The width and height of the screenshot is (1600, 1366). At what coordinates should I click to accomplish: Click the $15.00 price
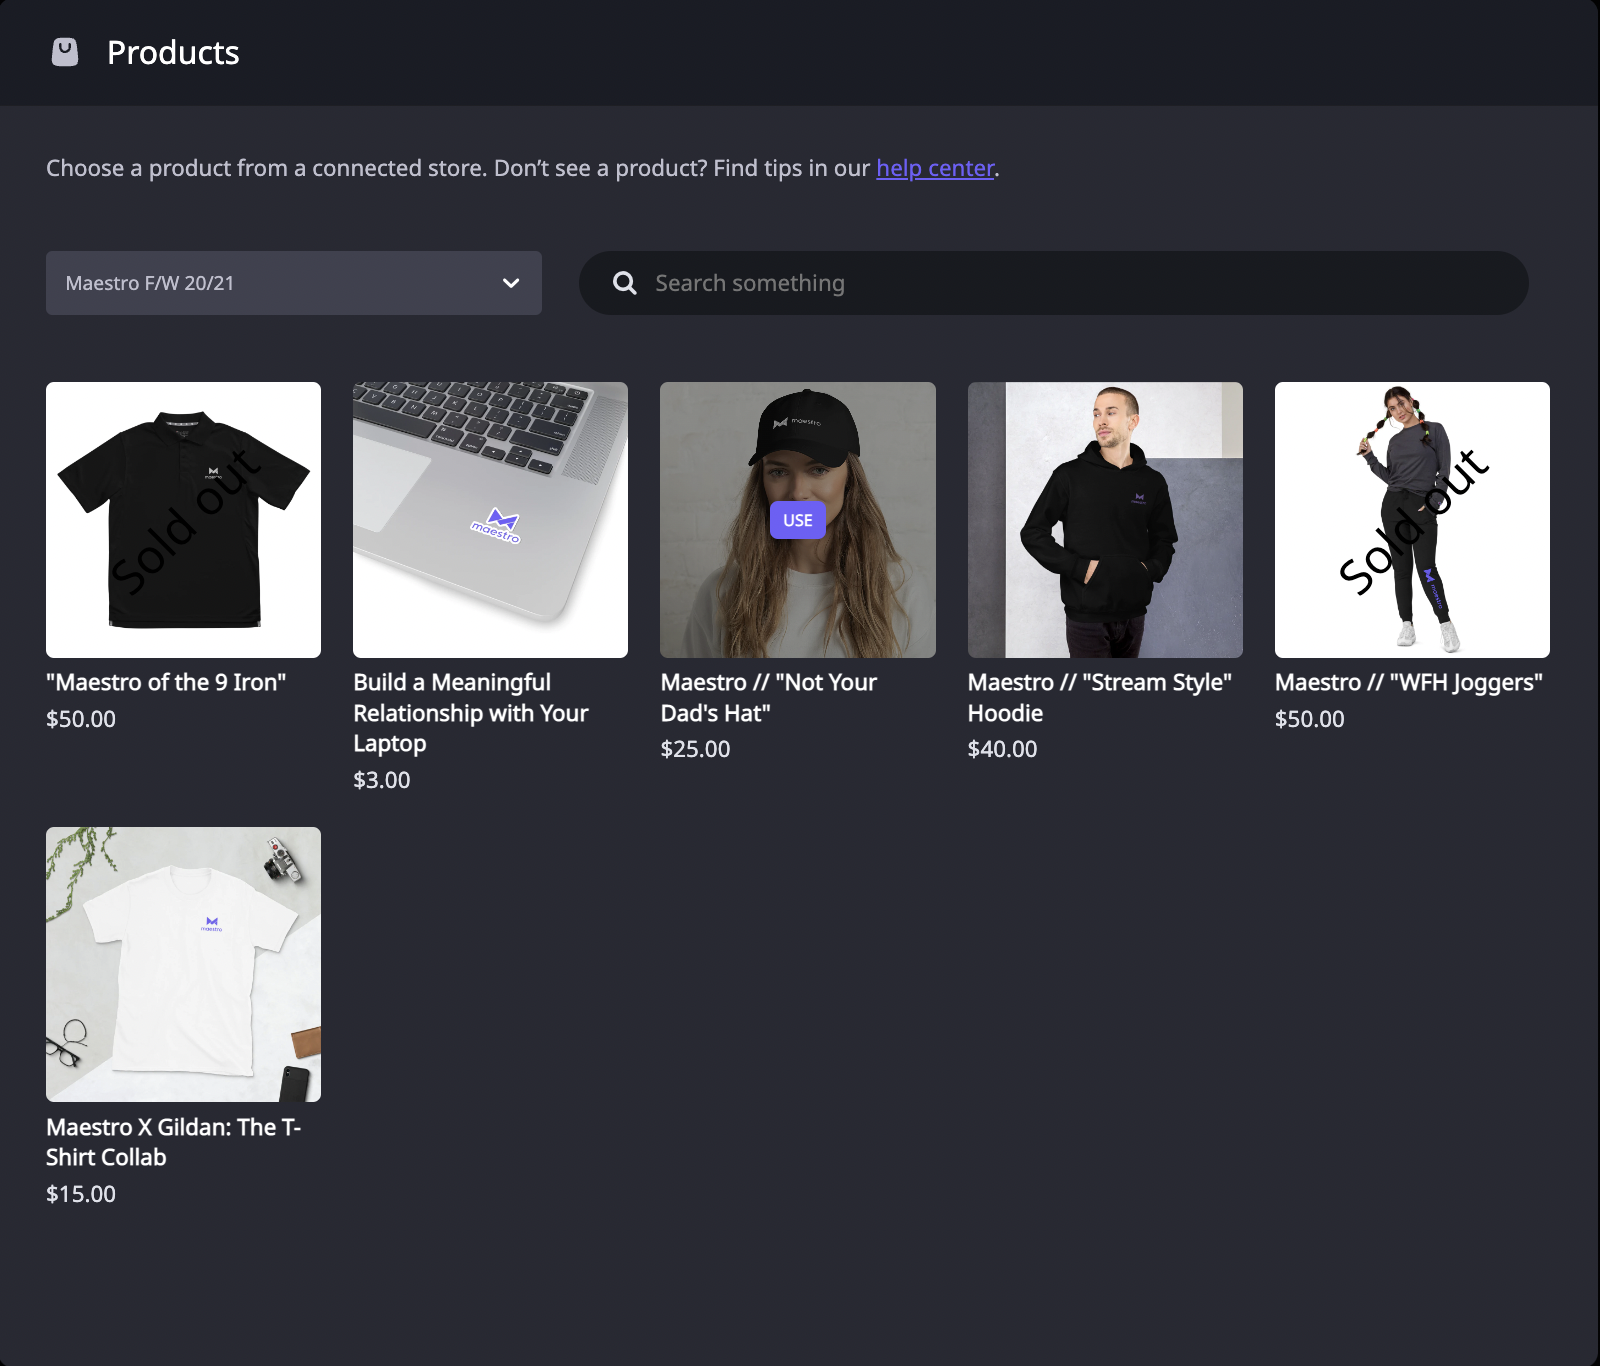tap(81, 1194)
